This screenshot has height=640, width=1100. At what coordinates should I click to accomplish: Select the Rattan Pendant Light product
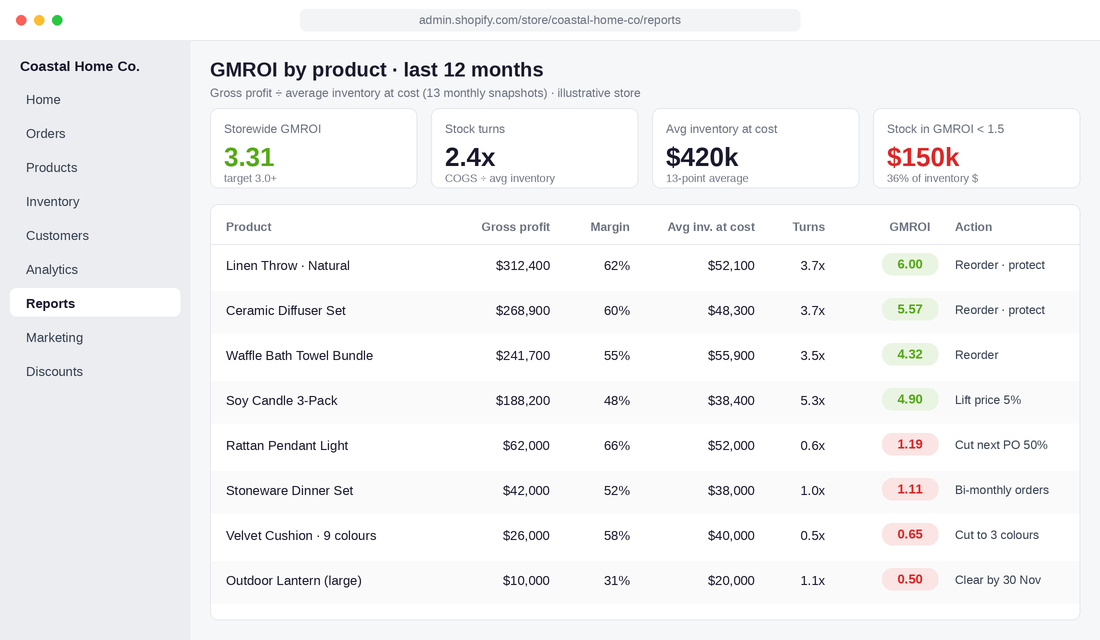click(287, 445)
